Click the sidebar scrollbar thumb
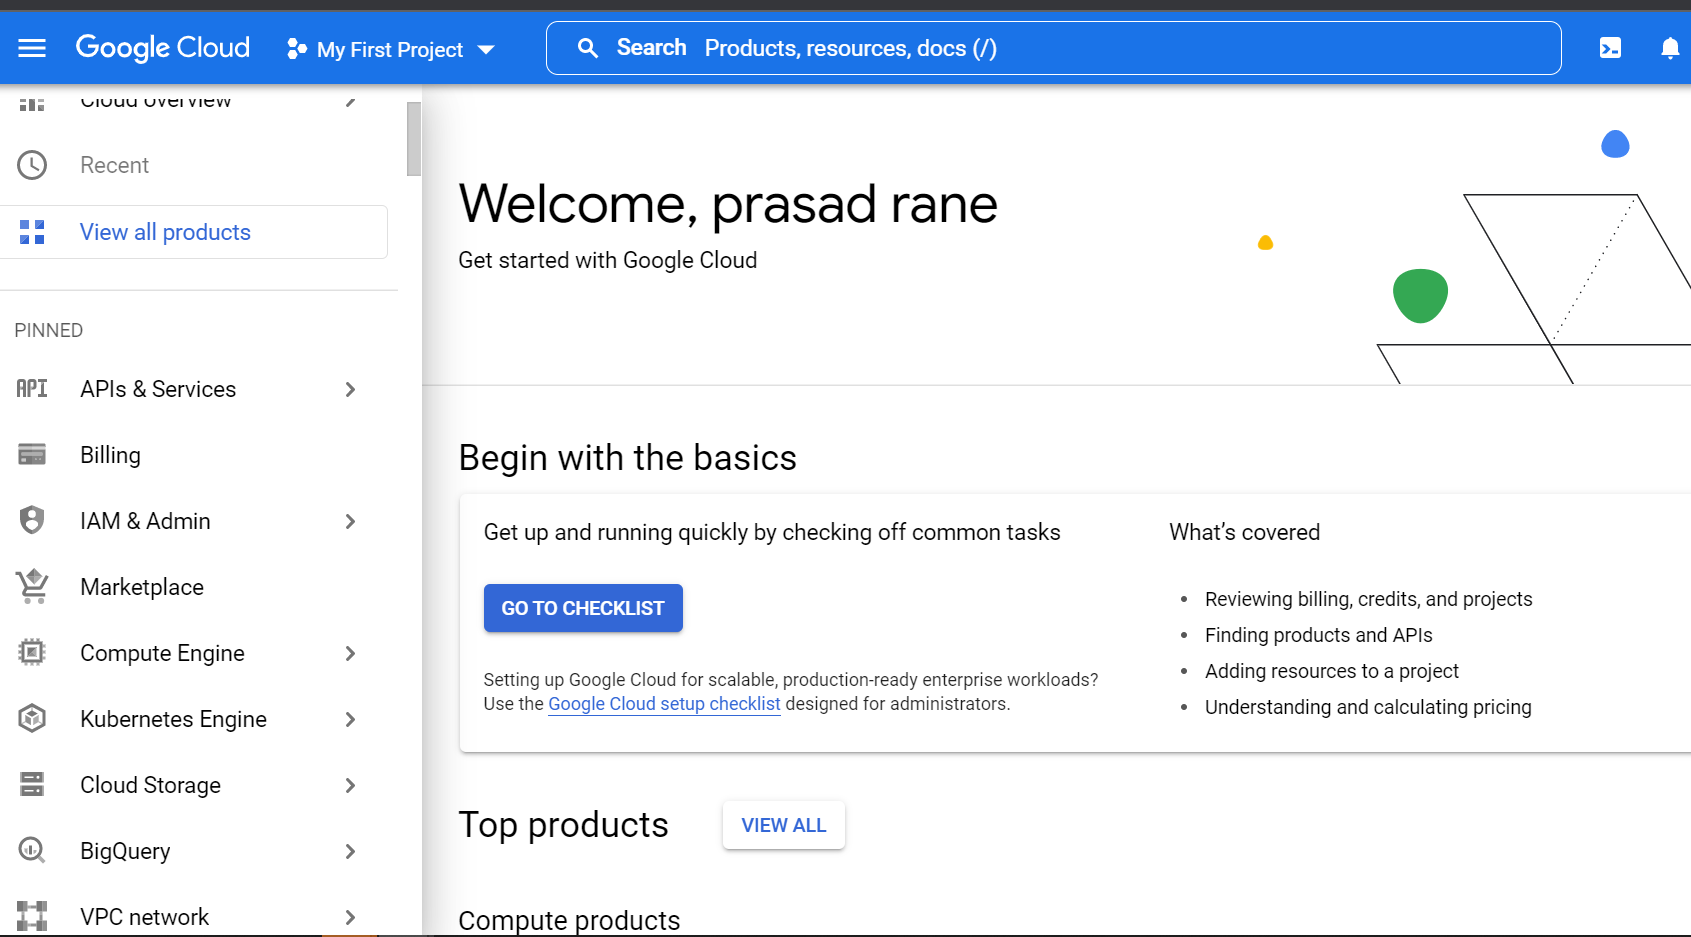The width and height of the screenshot is (1691, 937). [414, 139]
